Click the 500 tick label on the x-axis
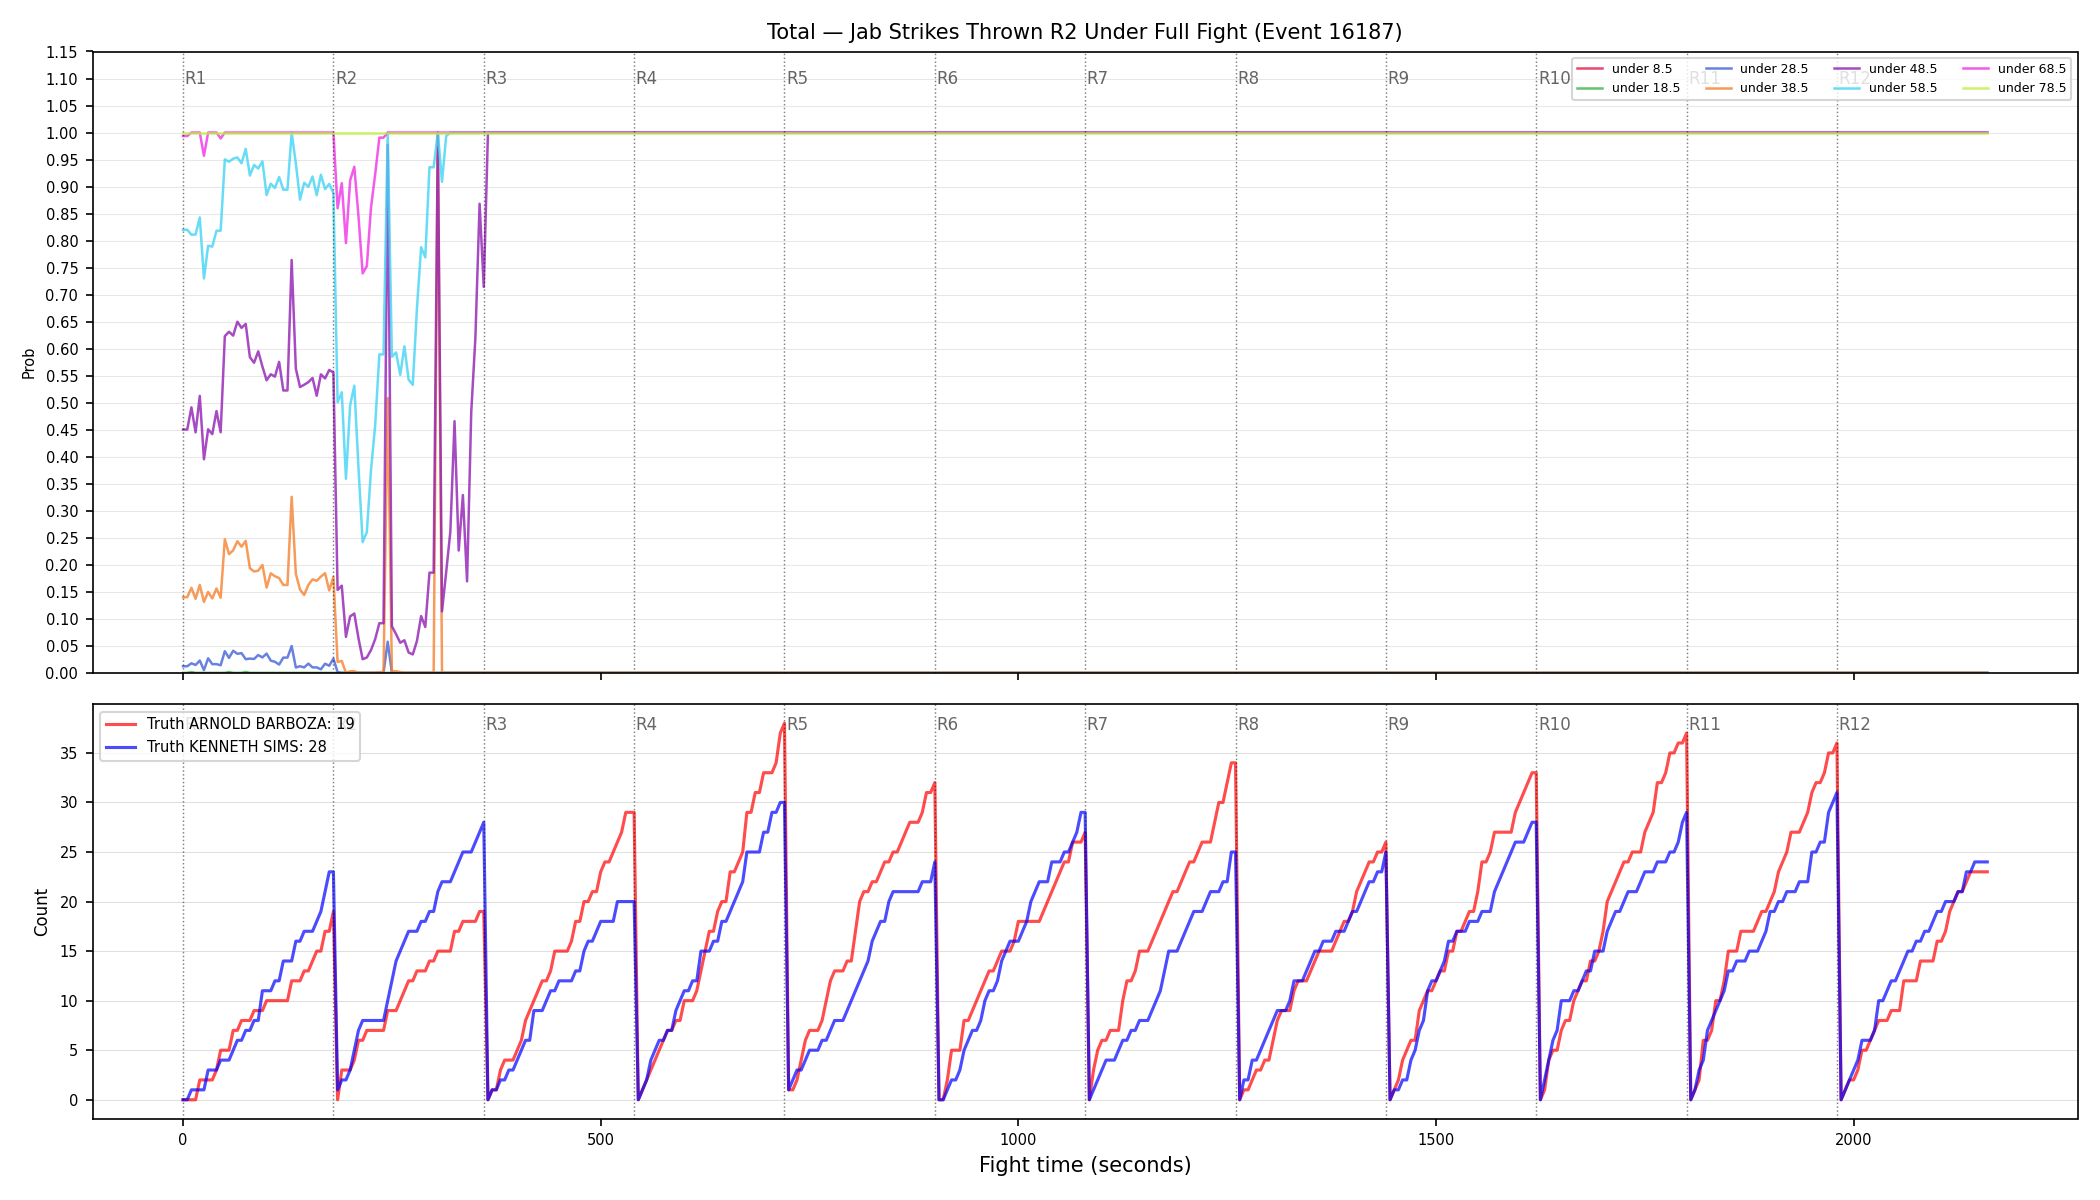 tap(600, 1139)
